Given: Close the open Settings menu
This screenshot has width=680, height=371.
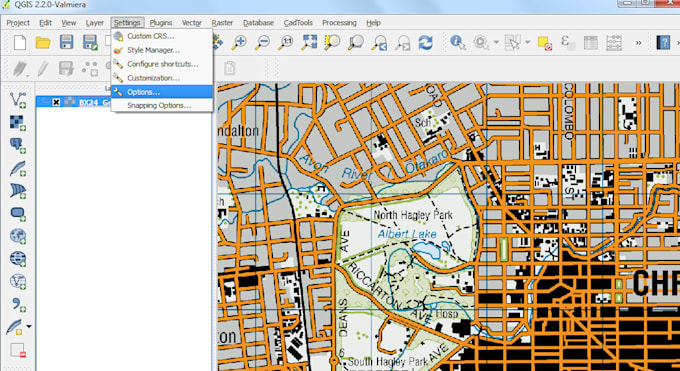Looking at the screenshot, I should click(x=127, y=23).
